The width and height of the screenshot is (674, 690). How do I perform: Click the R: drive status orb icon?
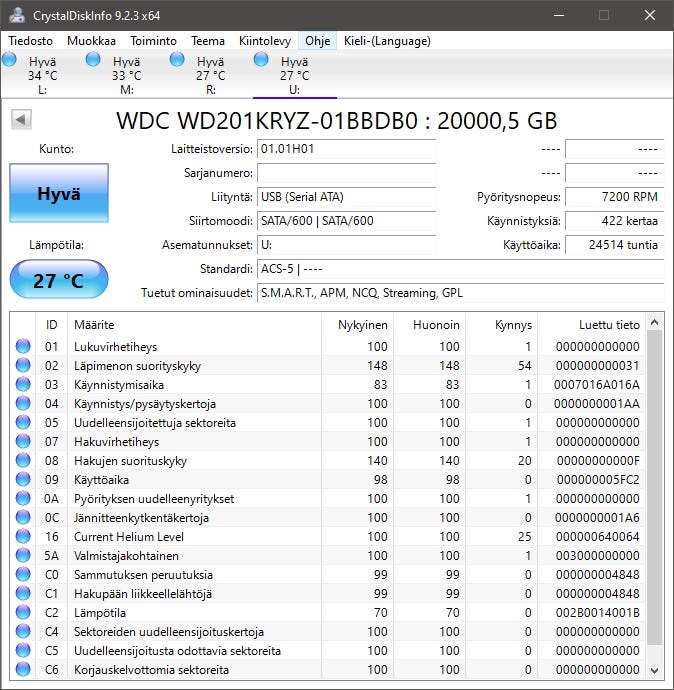coord(178,61)
